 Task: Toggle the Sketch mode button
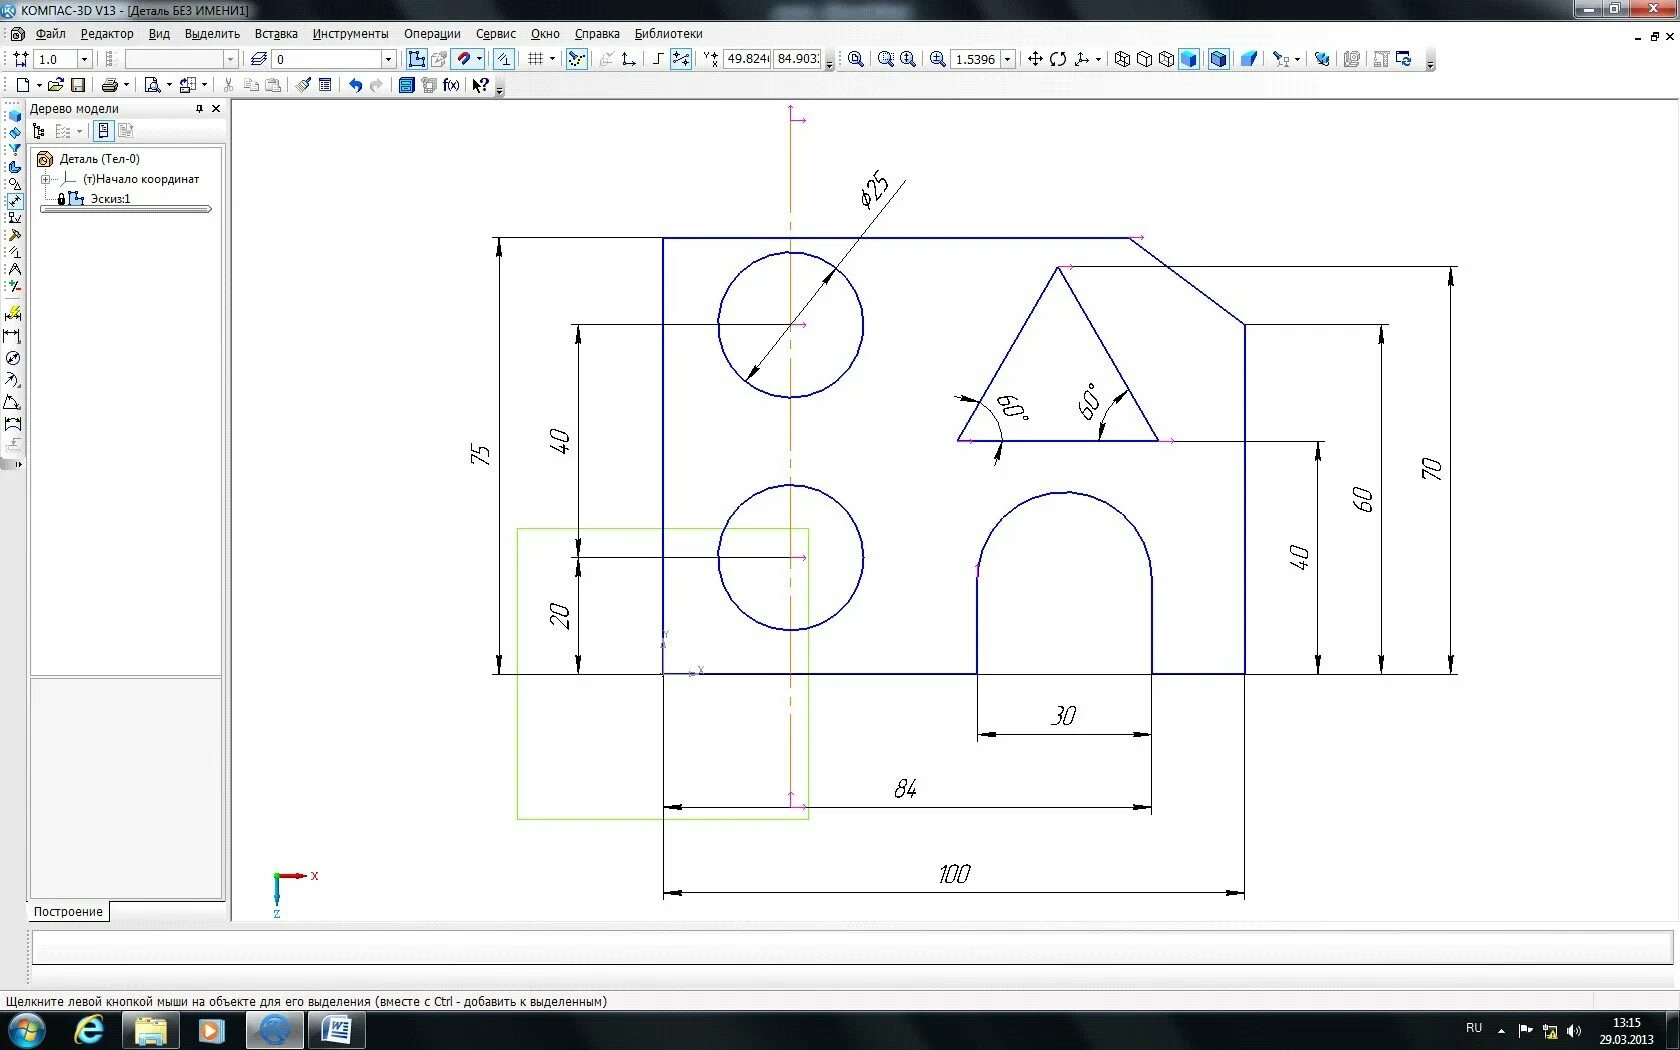point(416,59)
